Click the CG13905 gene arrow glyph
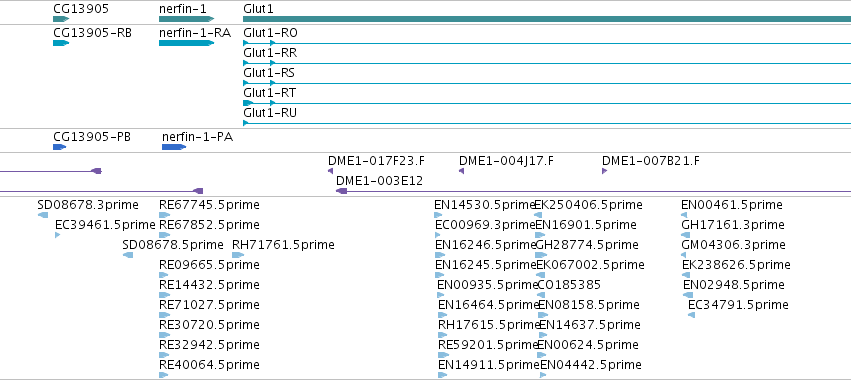 [x=61, y=19]
